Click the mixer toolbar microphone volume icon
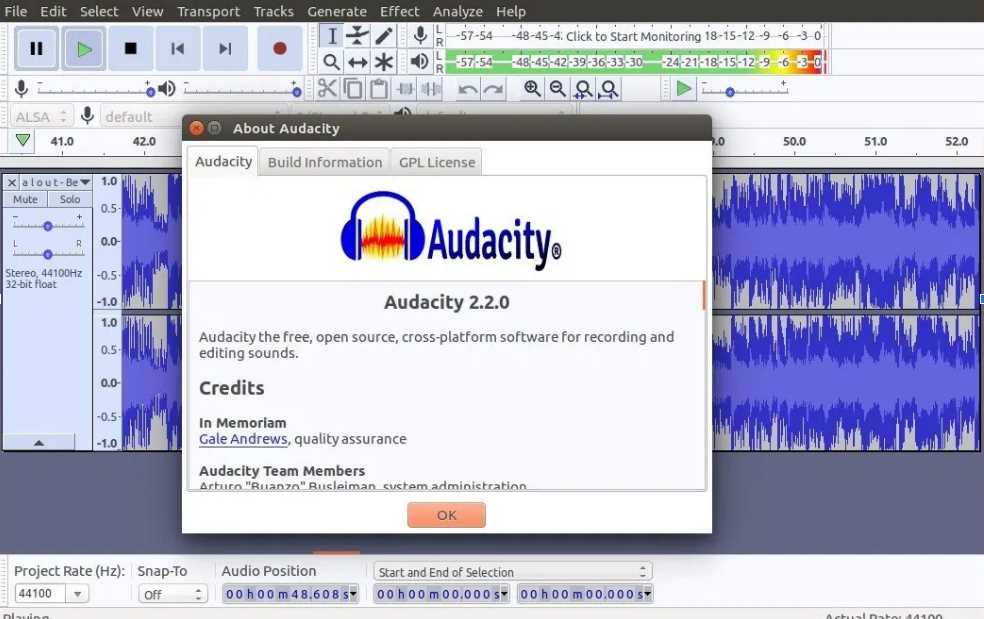This screenshot has height=619, width=984. click(x=21, y=89)
